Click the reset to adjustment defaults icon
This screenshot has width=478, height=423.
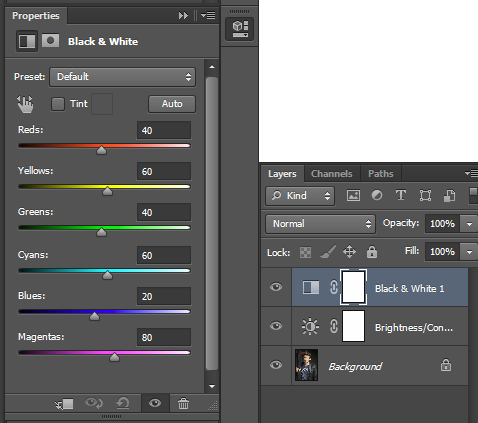(x=123, y=403)
